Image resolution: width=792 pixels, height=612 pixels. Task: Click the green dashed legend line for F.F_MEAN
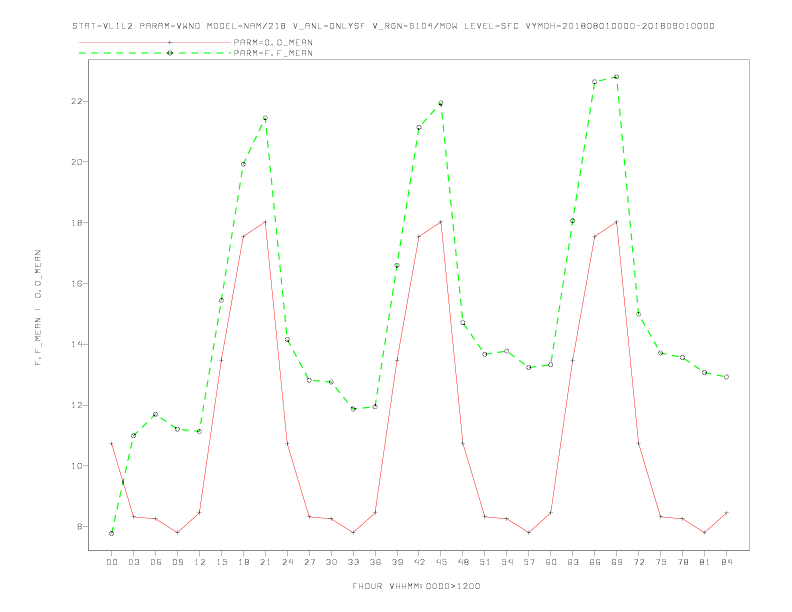[x=155, y=53]
